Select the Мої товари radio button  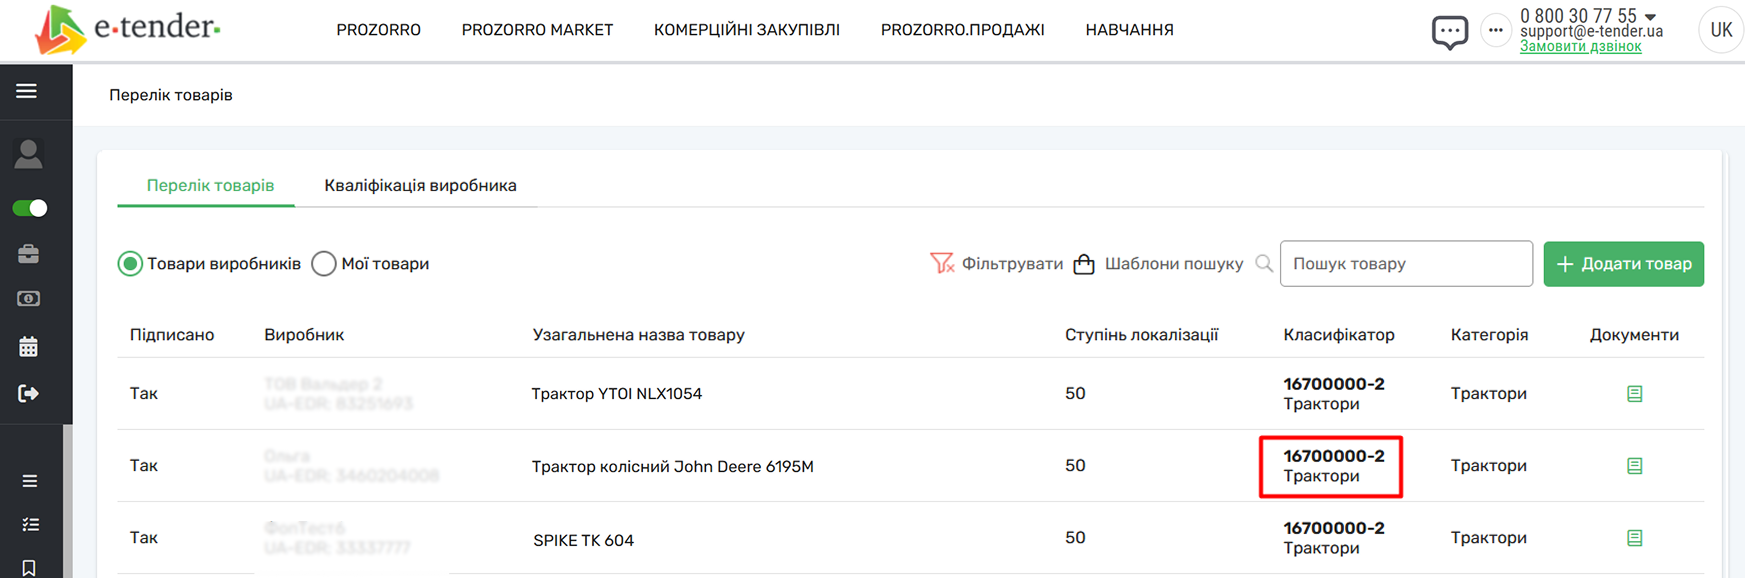323,264
